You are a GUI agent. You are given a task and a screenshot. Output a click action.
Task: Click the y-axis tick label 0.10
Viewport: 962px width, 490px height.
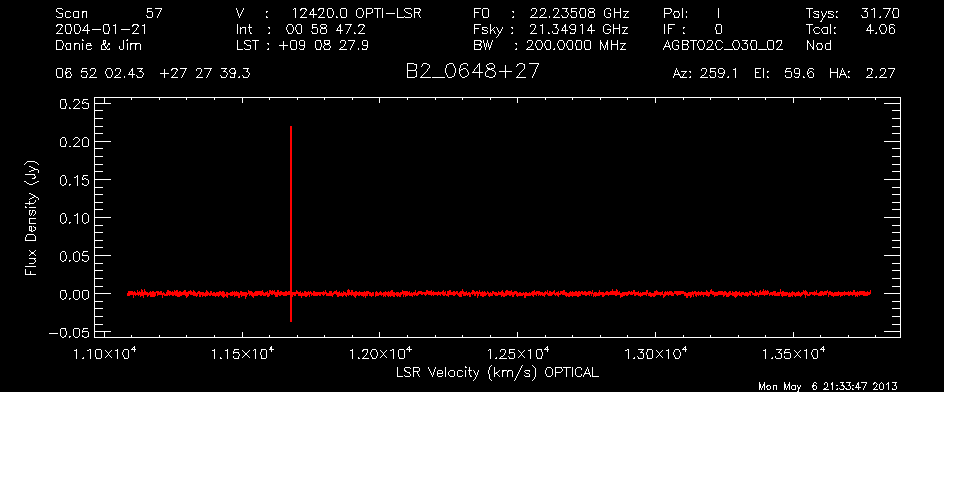tap(74, 218)
